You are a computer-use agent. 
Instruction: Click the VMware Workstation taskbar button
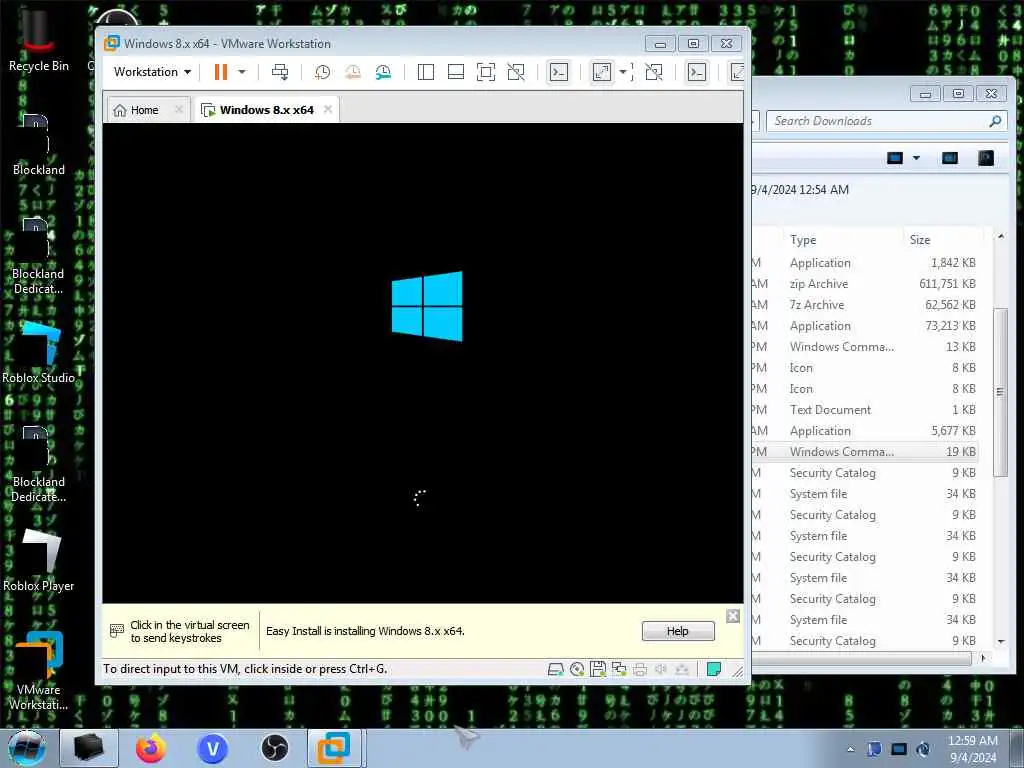[334, 748]
